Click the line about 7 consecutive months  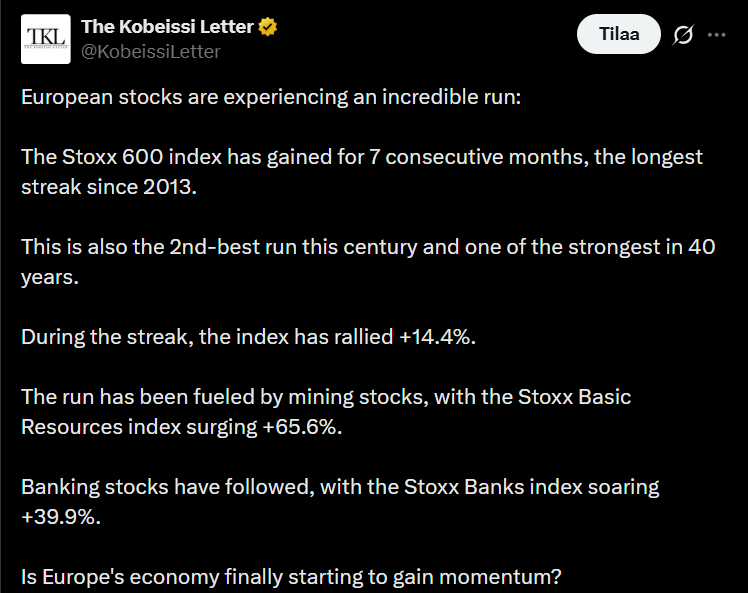pyautogui.click(x=361, y=158)
